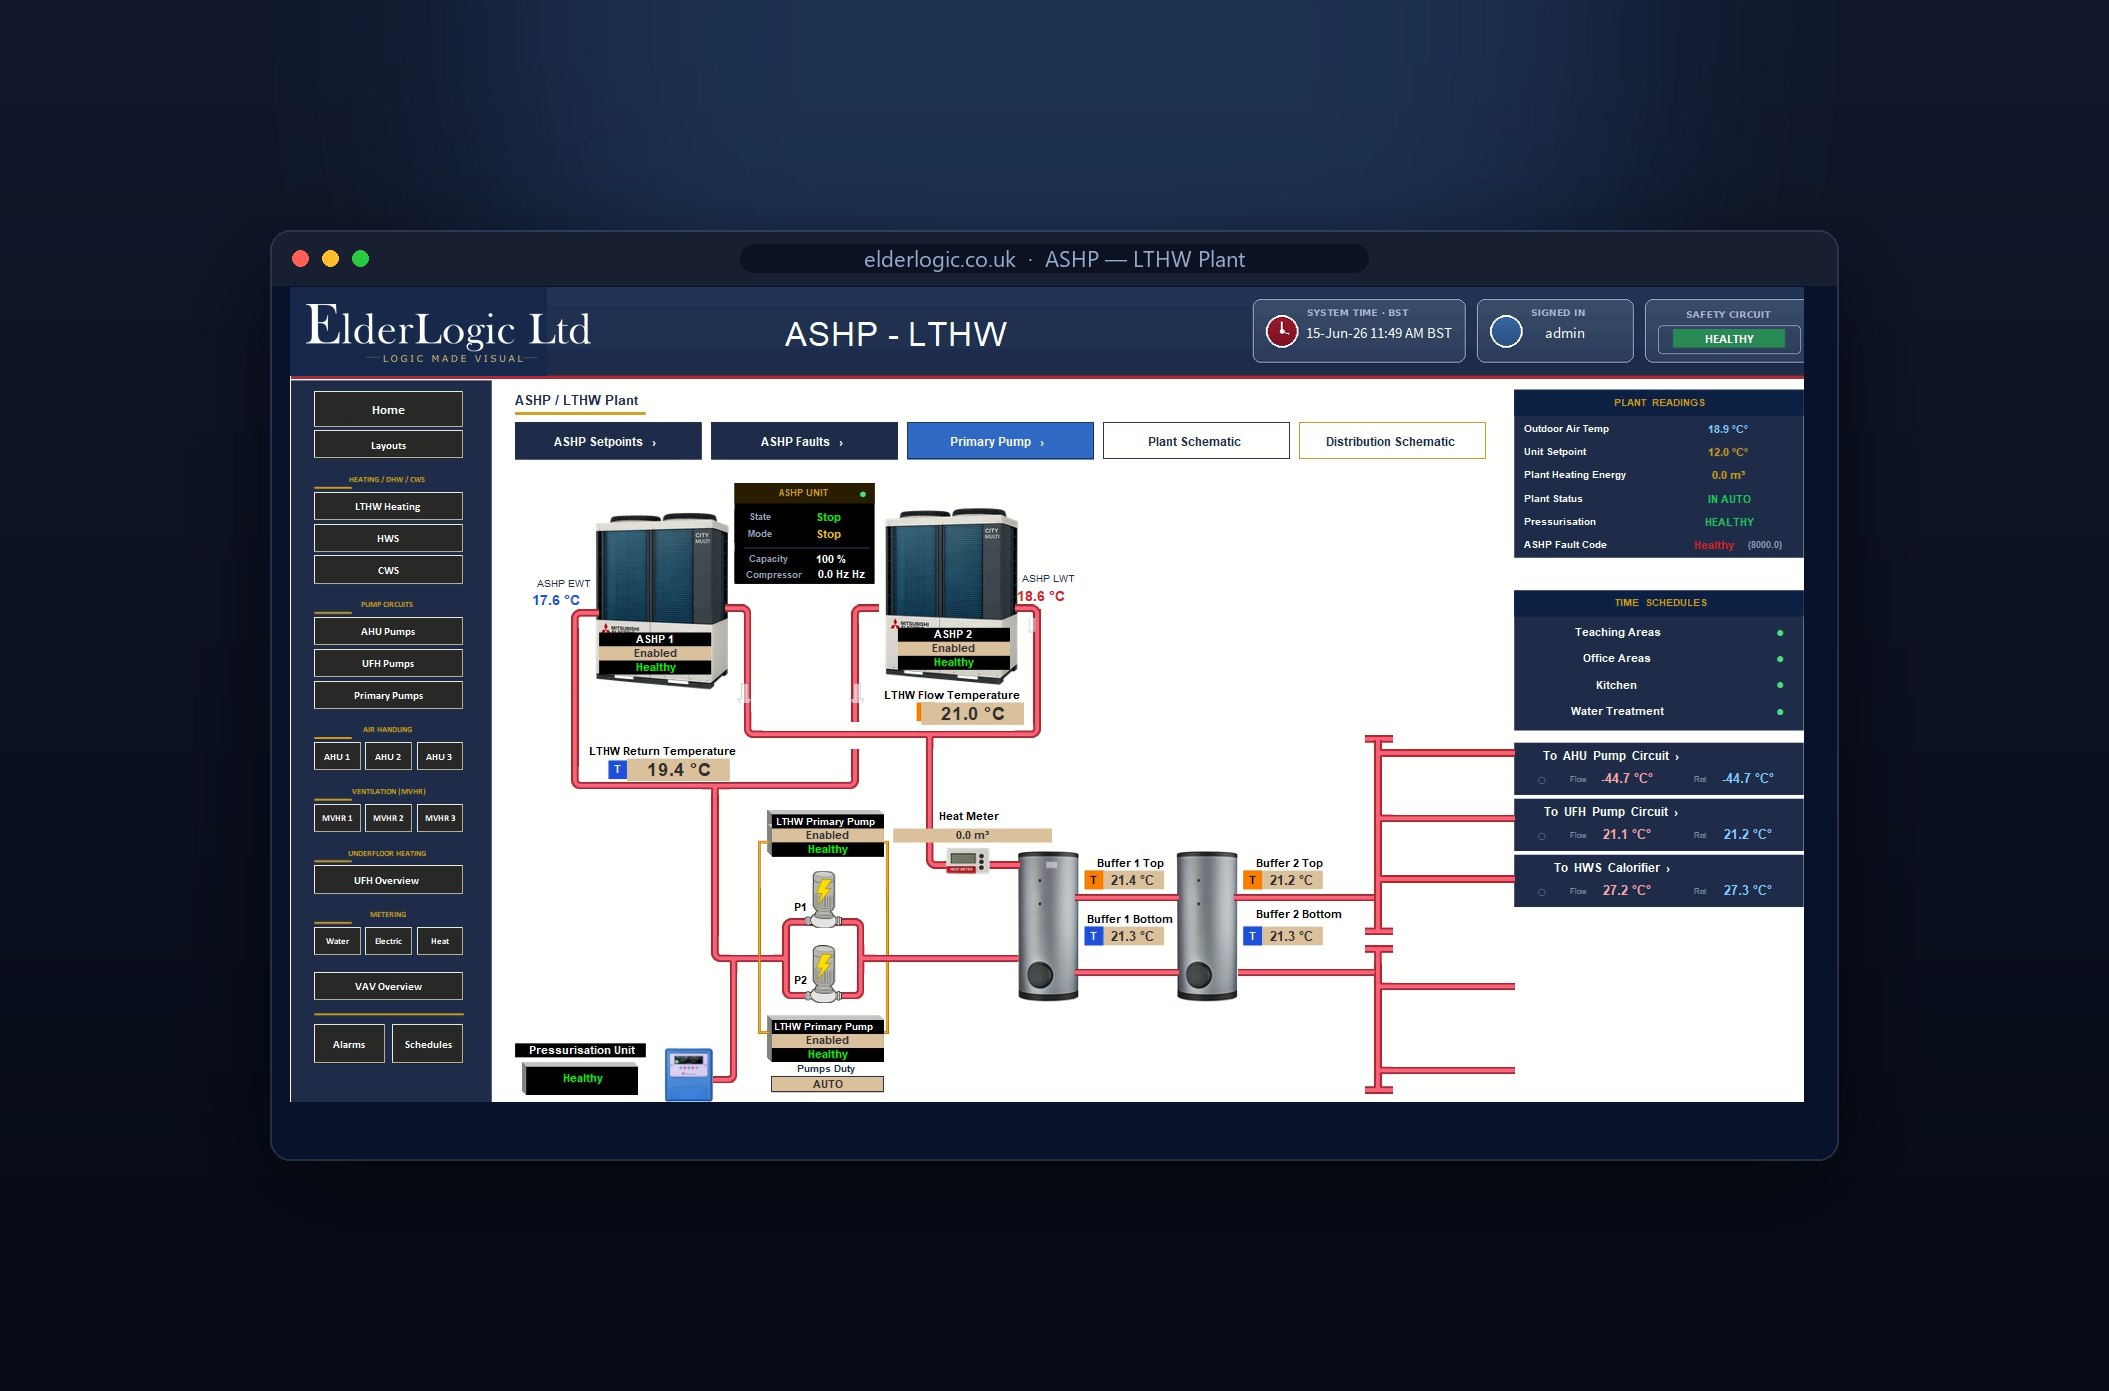Click the blue pressurisation unit icon
The width and height of the screenshot is (2109, 1391).
(x=689, y=1074)
